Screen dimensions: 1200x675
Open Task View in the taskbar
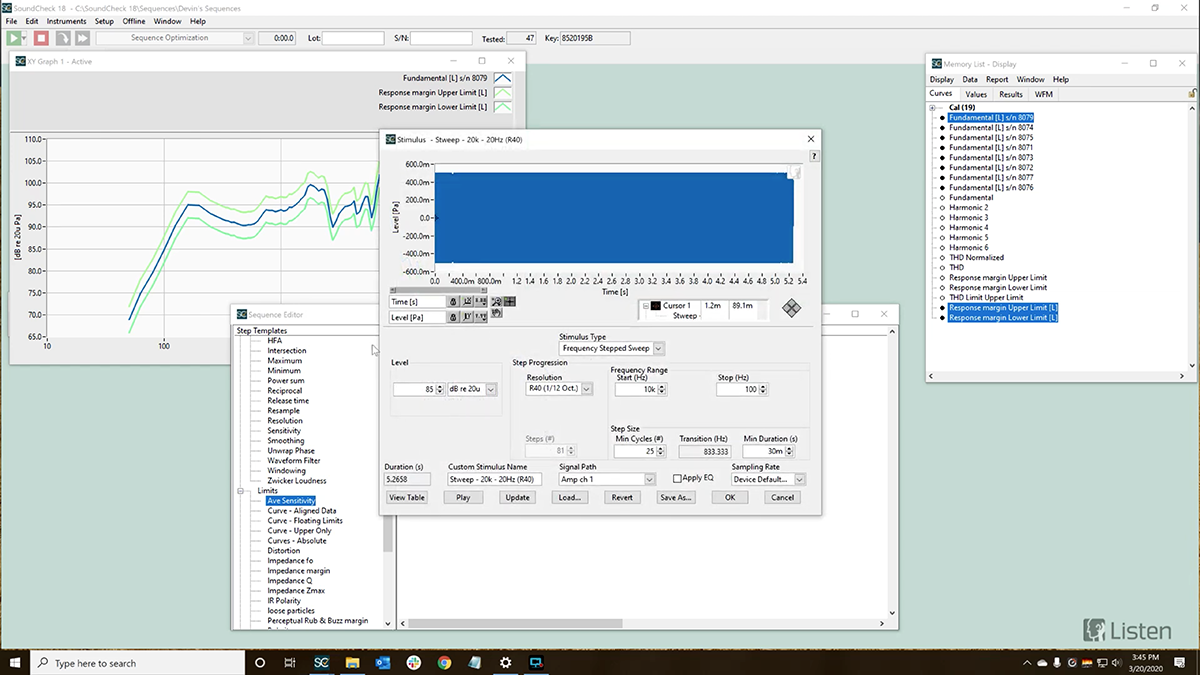290,662
